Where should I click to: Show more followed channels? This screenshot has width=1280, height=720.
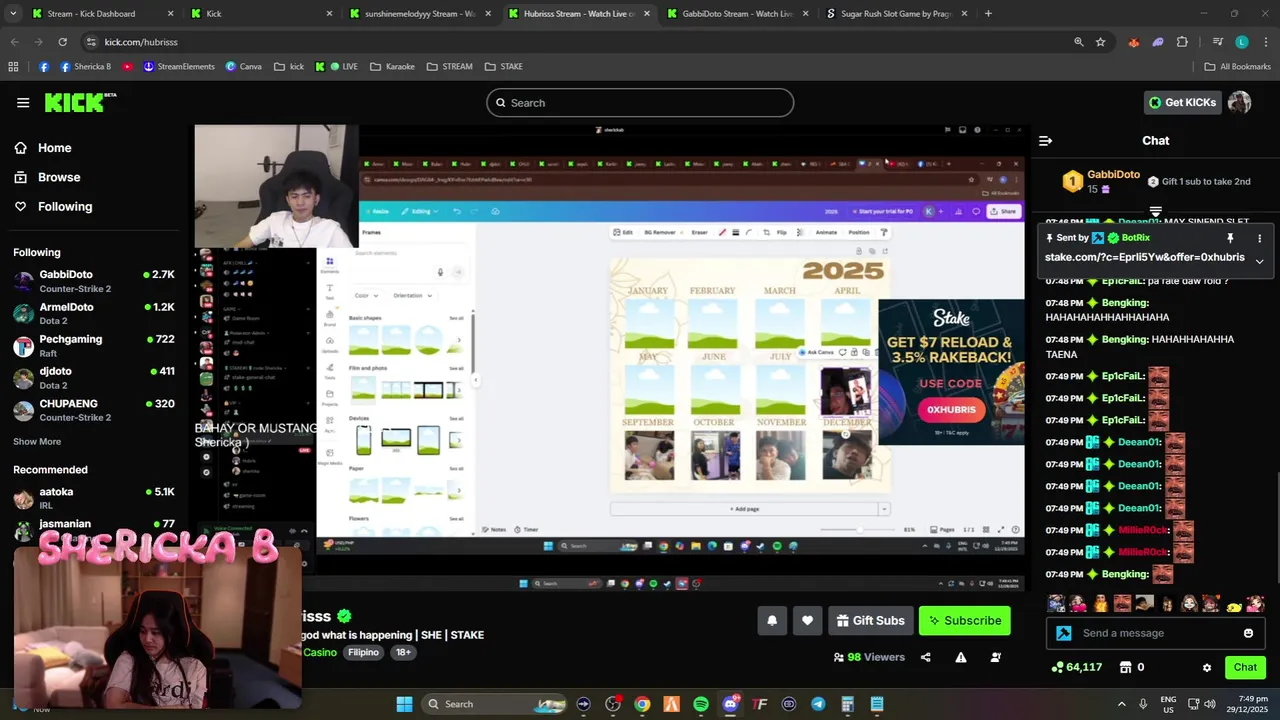click(x=37, y=442)
